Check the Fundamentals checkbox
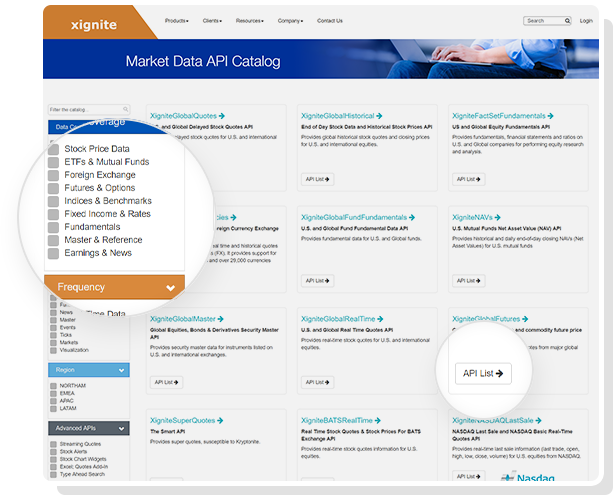 54,227
